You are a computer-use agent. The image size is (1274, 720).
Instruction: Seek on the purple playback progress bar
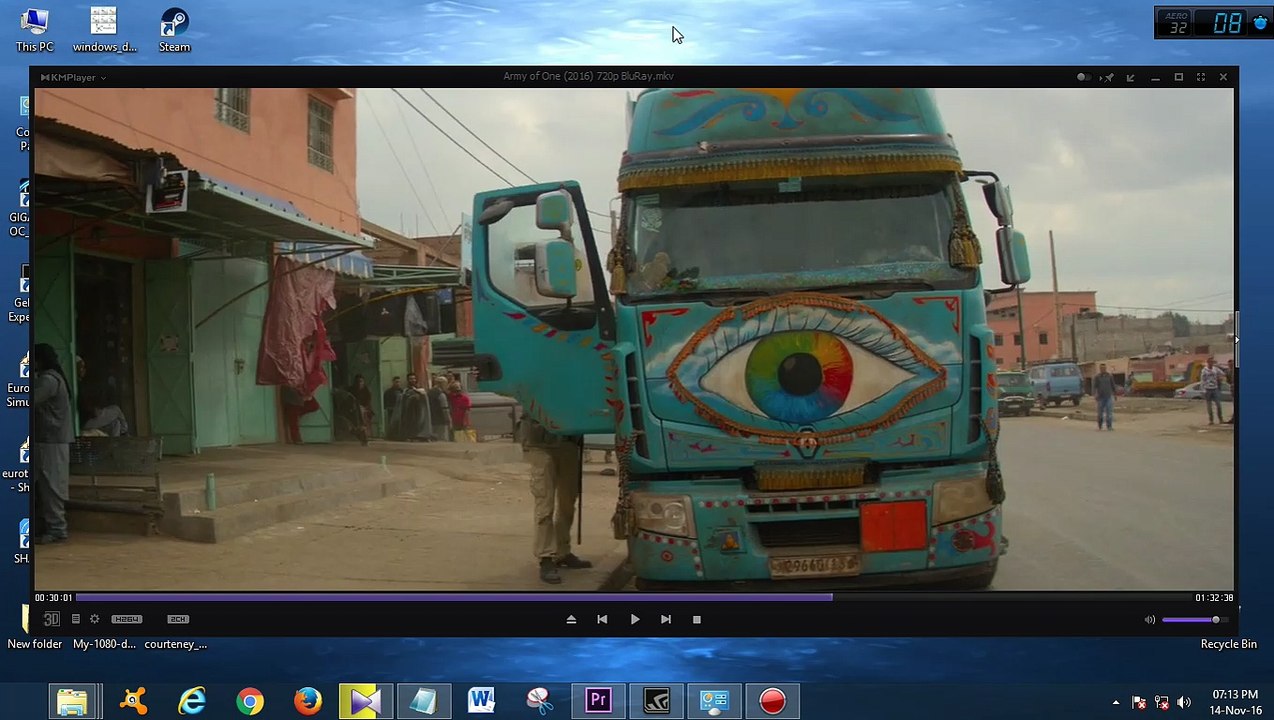tap(634, 597)
